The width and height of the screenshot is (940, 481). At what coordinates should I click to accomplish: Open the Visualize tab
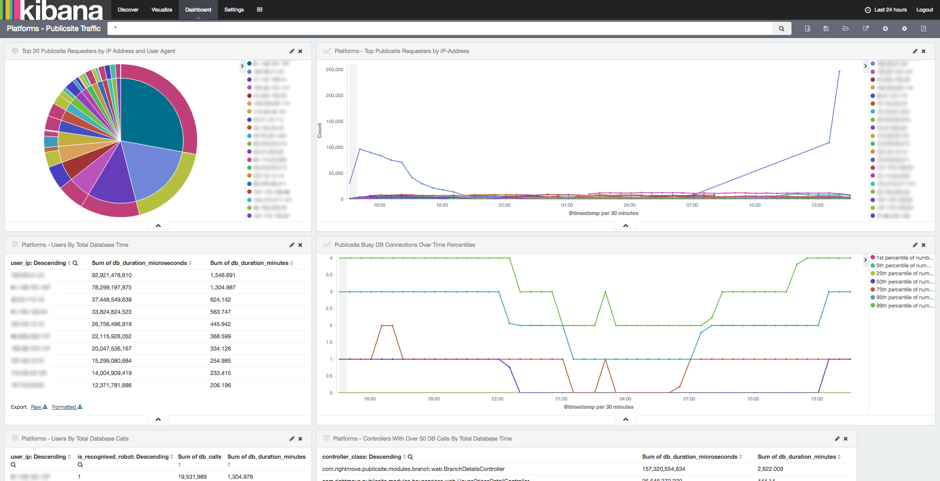click(x=162, y=10)
